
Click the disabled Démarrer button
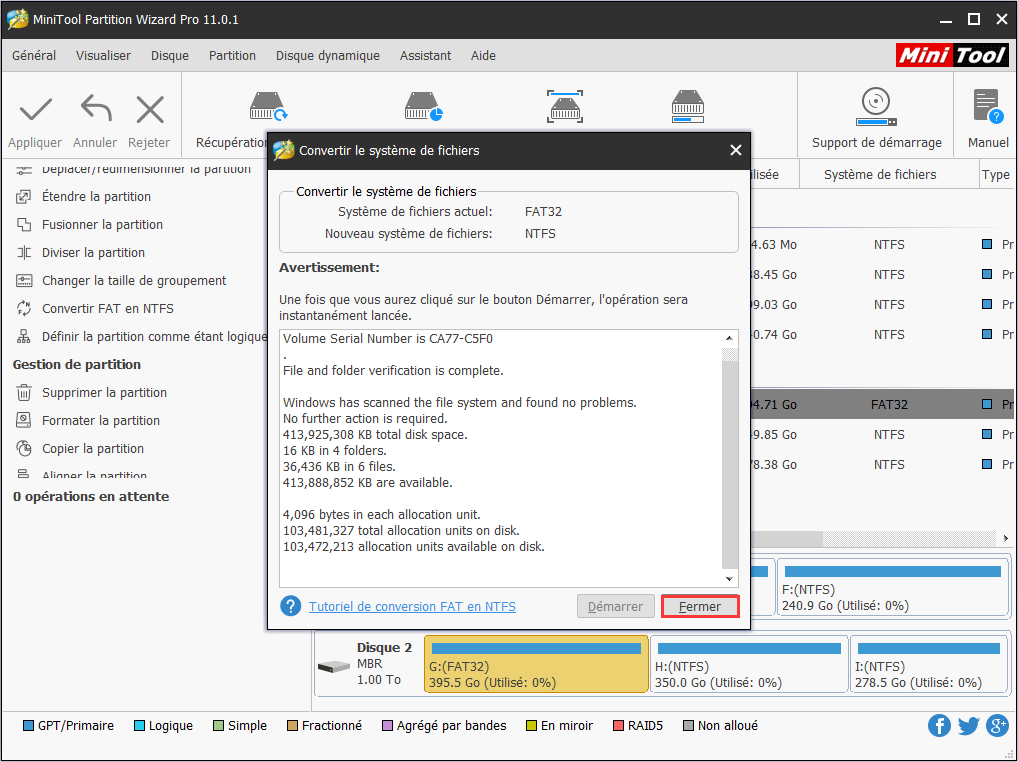(615, 606)
